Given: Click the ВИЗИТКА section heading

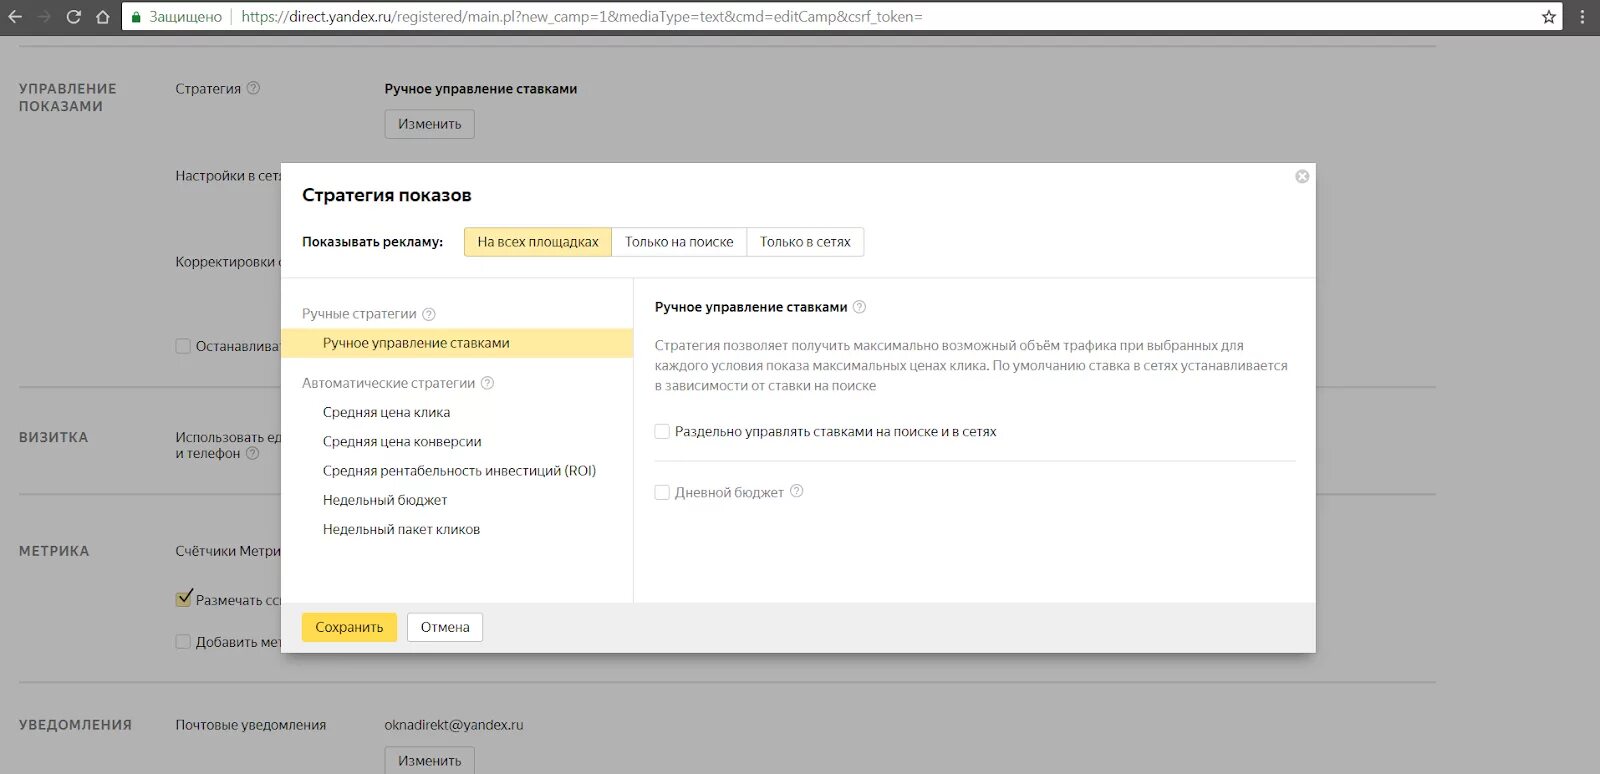Looking at the screenshot, I should coord(54,437).
